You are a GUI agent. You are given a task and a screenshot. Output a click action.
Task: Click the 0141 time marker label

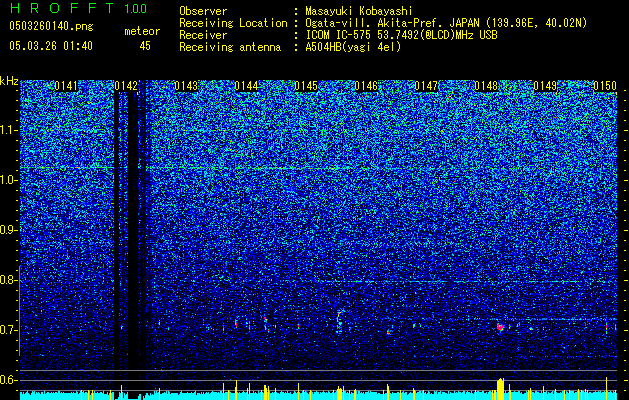point(66,86)
